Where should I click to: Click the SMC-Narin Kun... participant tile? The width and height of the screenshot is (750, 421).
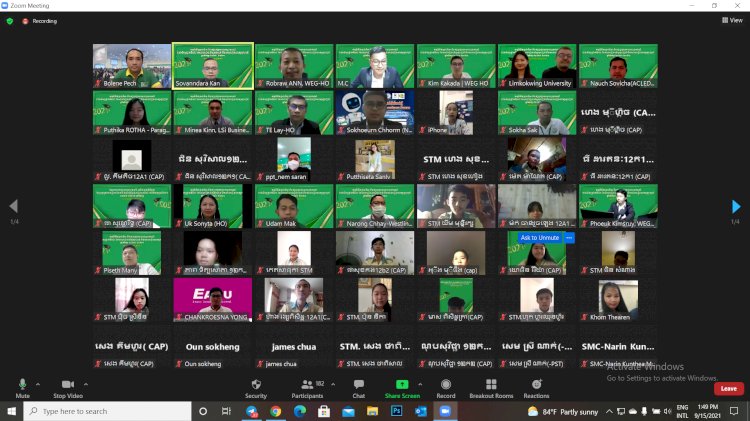click(x=618, y=347)
